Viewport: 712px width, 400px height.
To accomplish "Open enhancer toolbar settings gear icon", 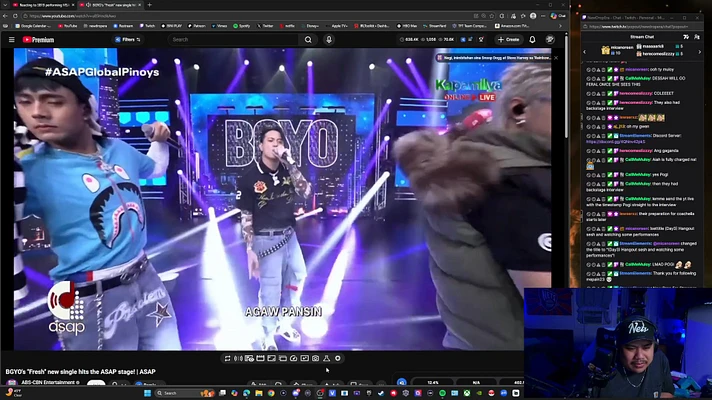I will [x=337, y=358].
